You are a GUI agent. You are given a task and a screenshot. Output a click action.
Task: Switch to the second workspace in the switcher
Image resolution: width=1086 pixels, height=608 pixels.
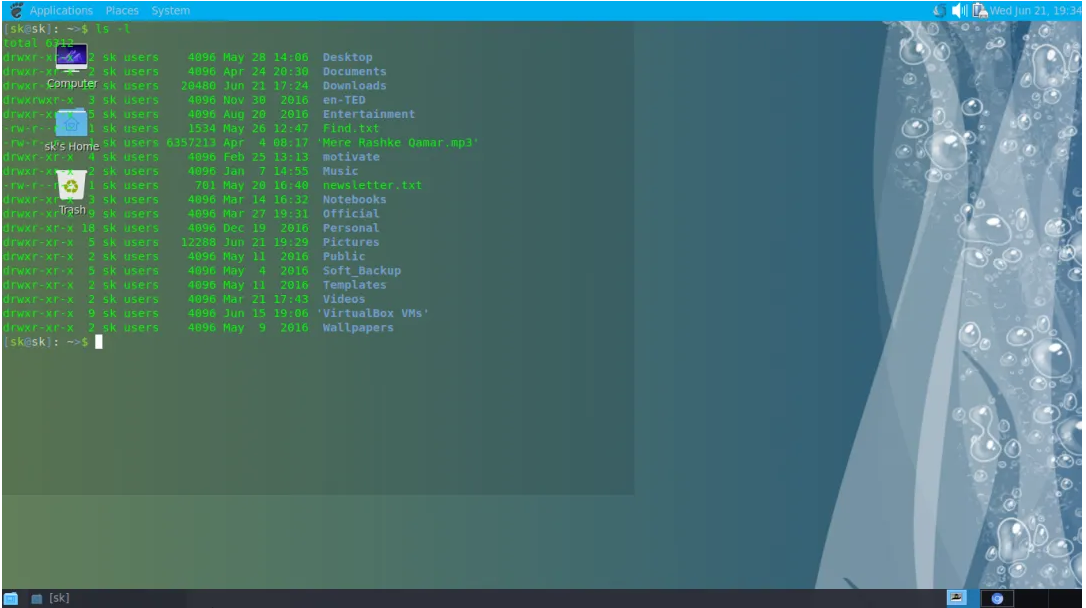998,598
